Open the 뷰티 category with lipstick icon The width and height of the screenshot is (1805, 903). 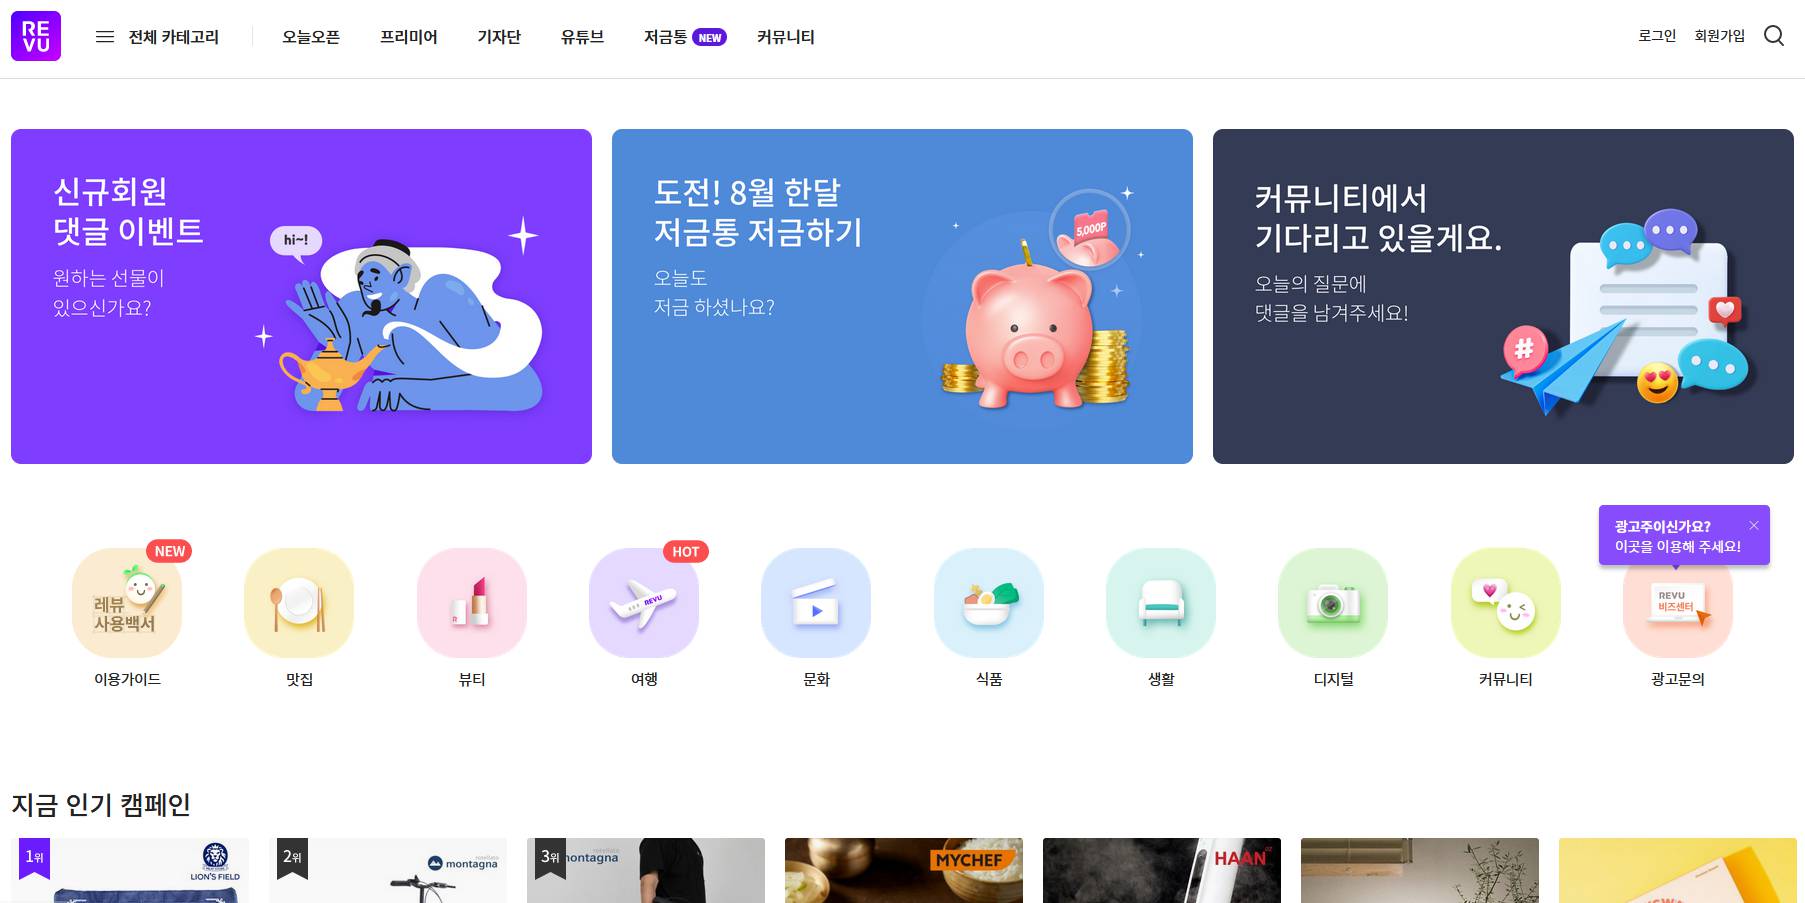(x=472, y=603)
